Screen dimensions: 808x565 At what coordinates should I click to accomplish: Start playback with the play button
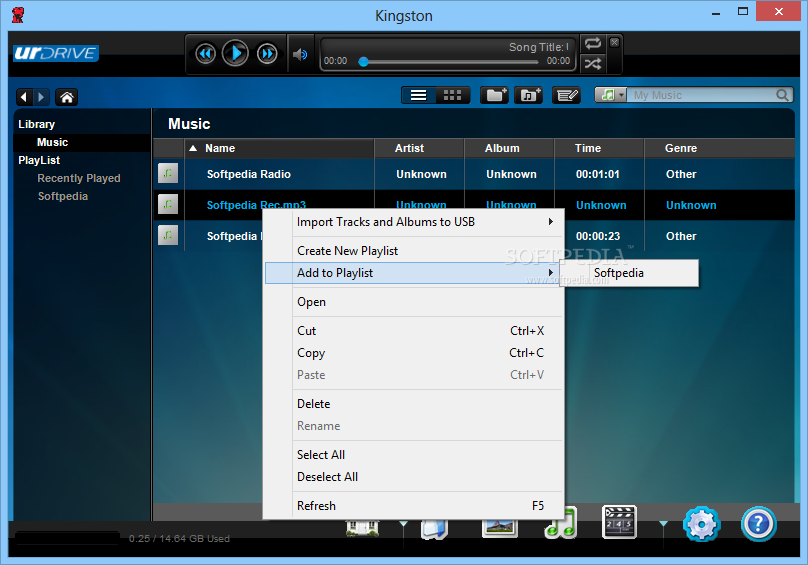235,53
